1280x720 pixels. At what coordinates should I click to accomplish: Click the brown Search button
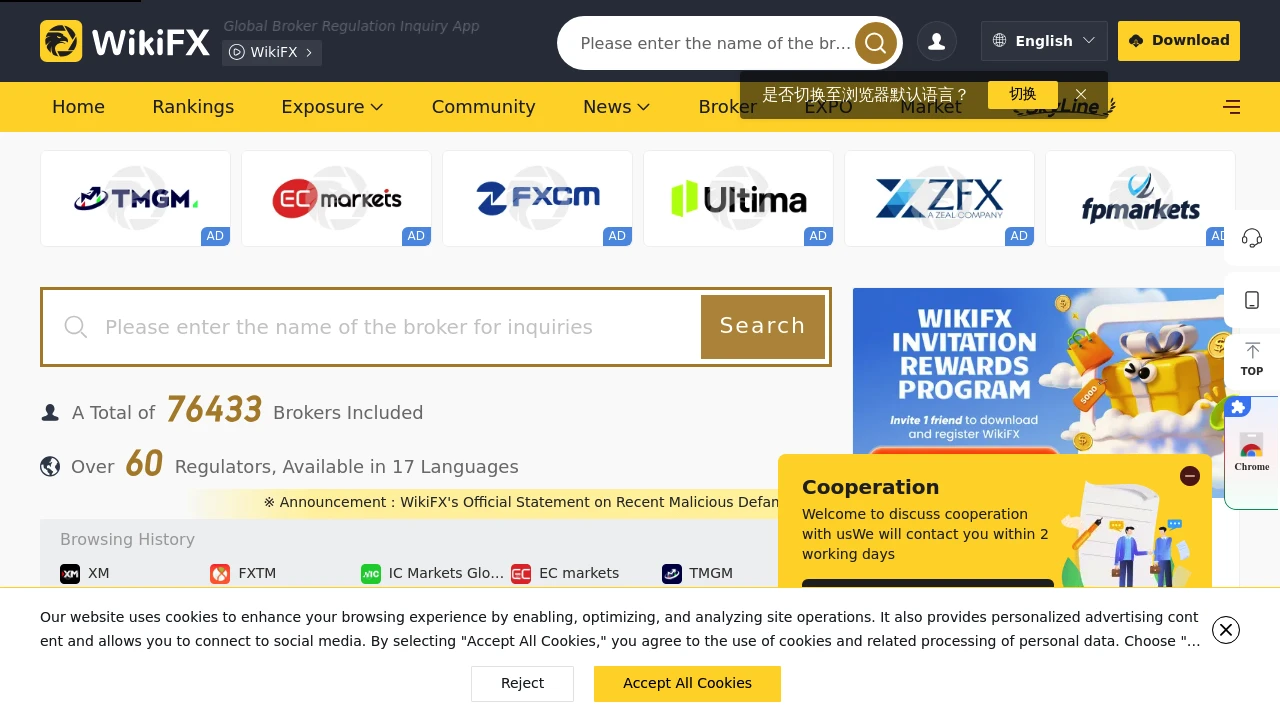point(763,327)
